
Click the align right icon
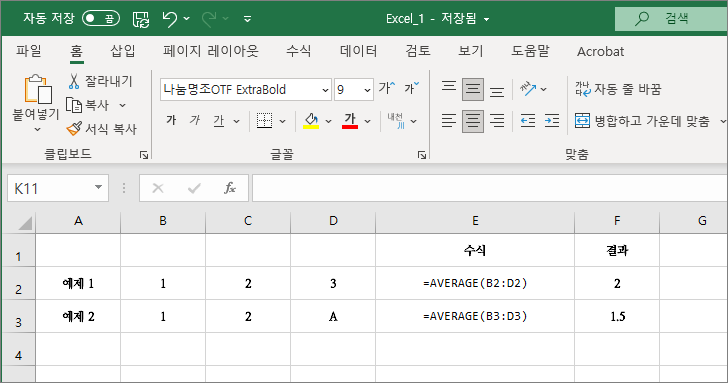coord(497,121)
